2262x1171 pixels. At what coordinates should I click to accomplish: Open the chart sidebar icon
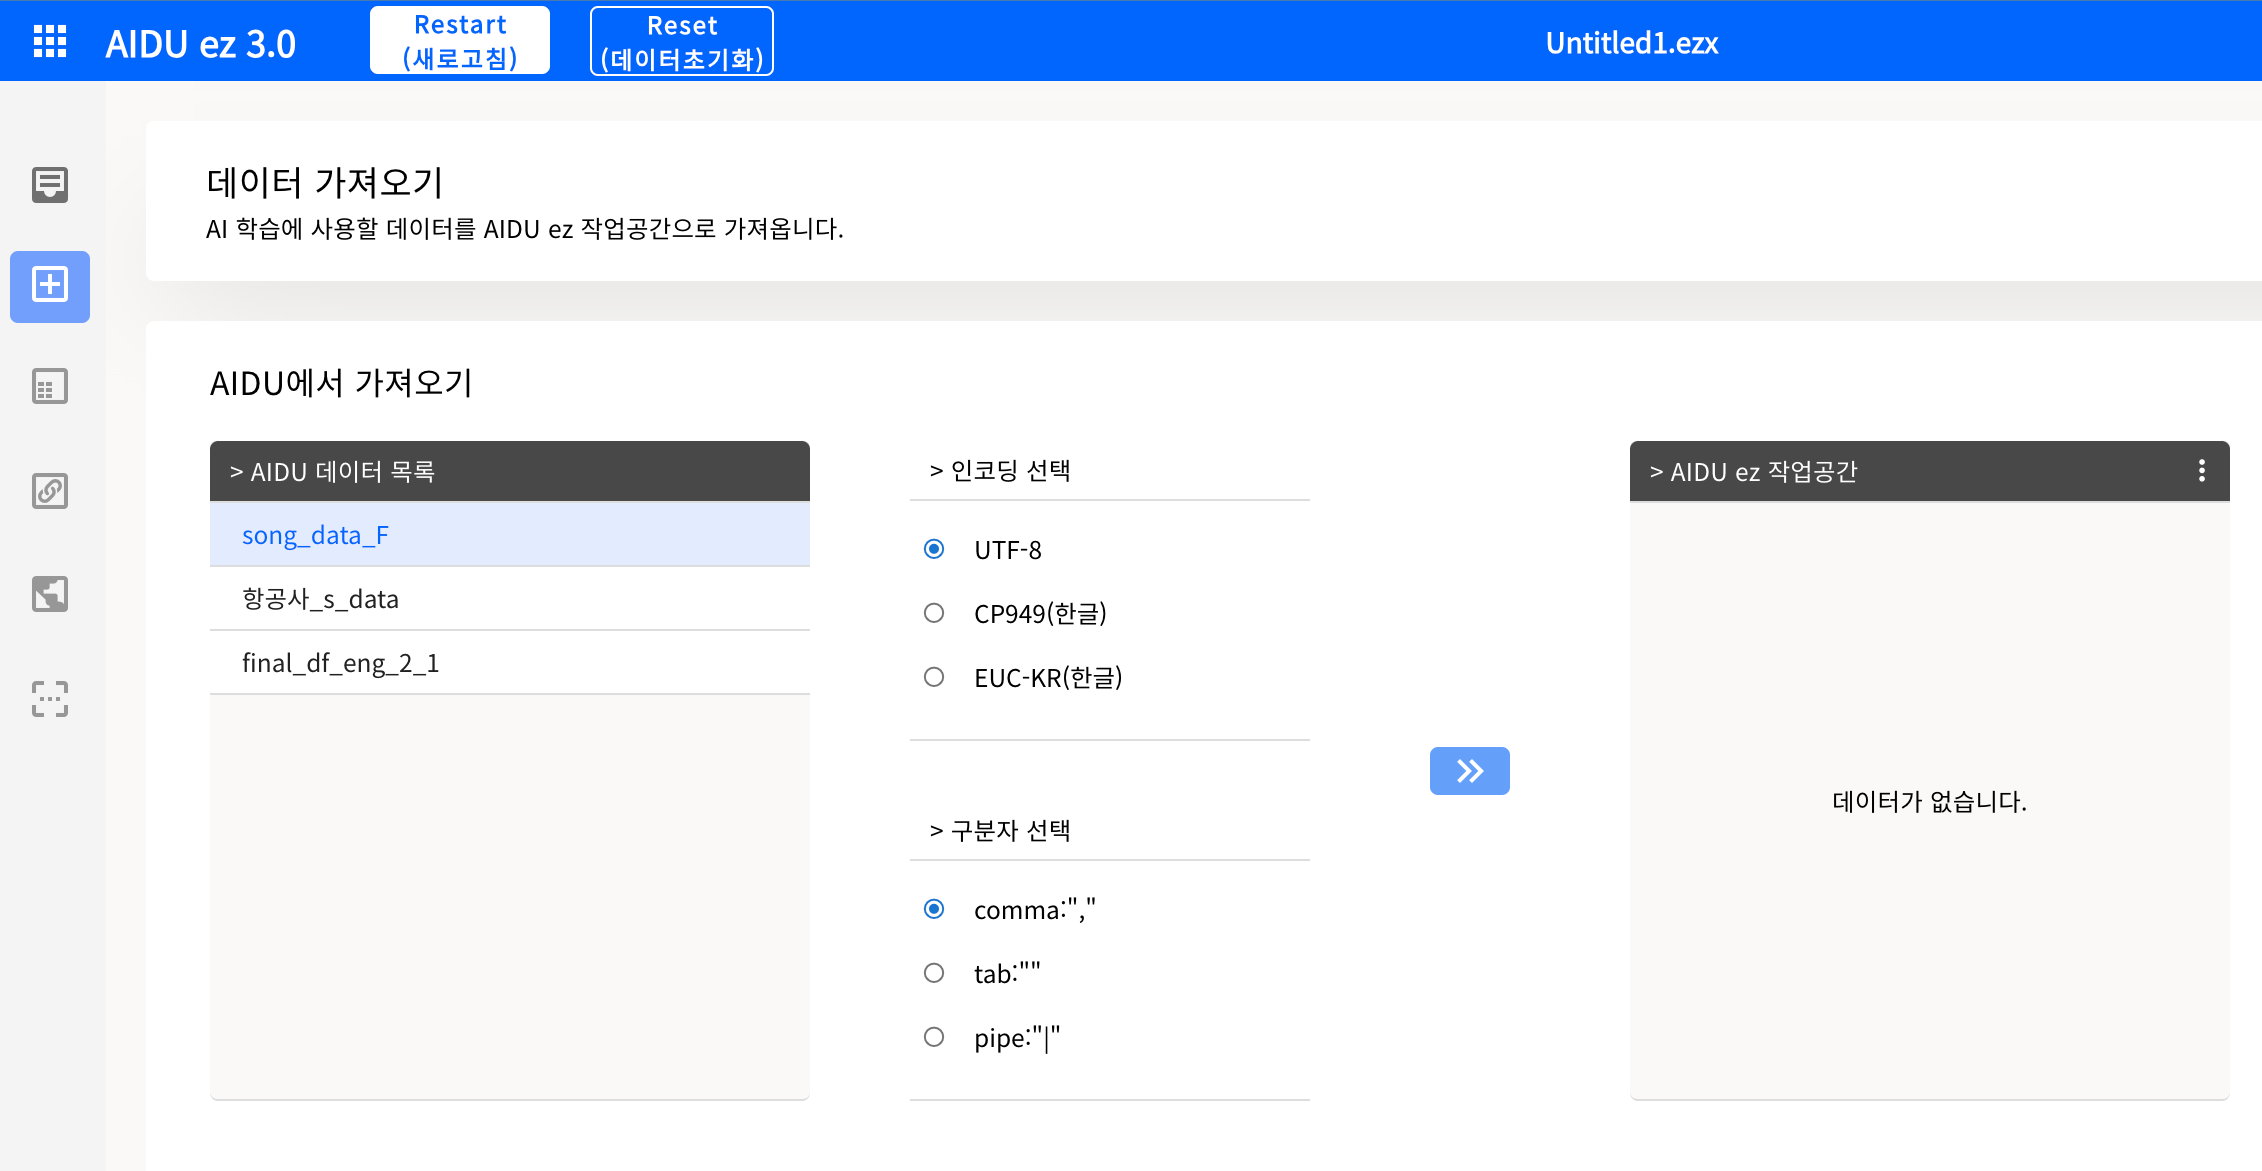[50, 594]
